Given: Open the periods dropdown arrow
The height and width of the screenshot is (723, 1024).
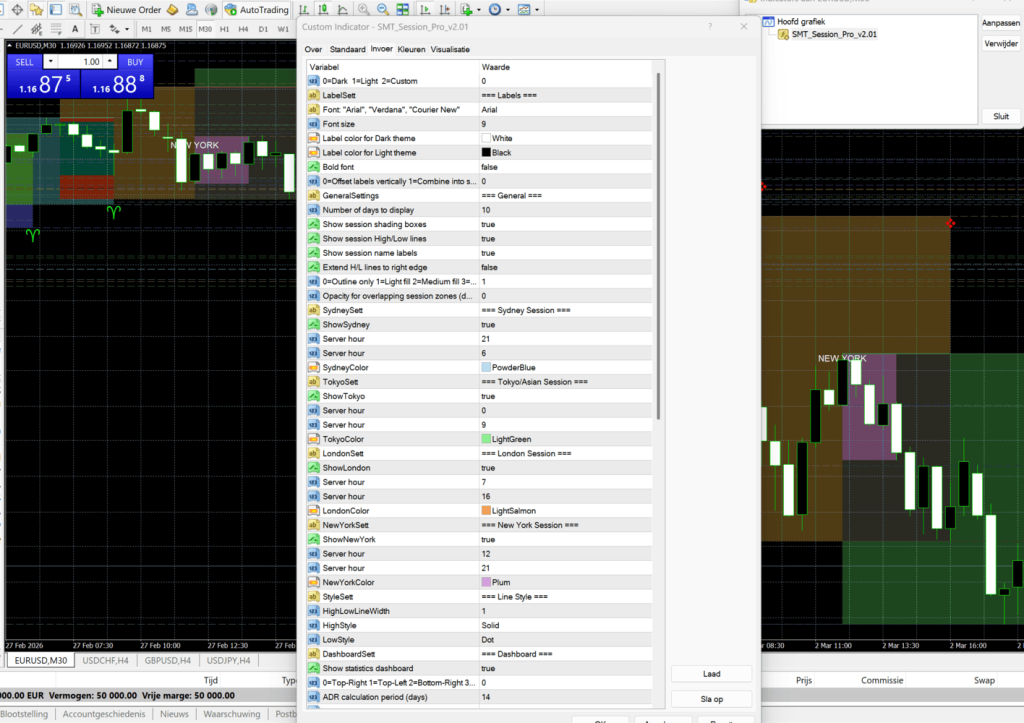Looking at the screenshot, I should click(507, 10).
